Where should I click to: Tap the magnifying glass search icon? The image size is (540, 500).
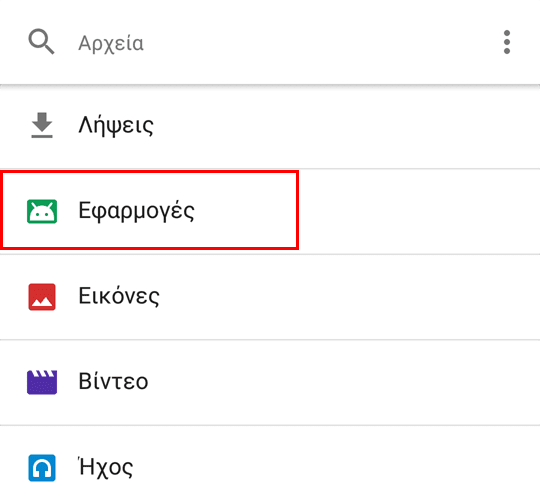click(x=41, y=41)
